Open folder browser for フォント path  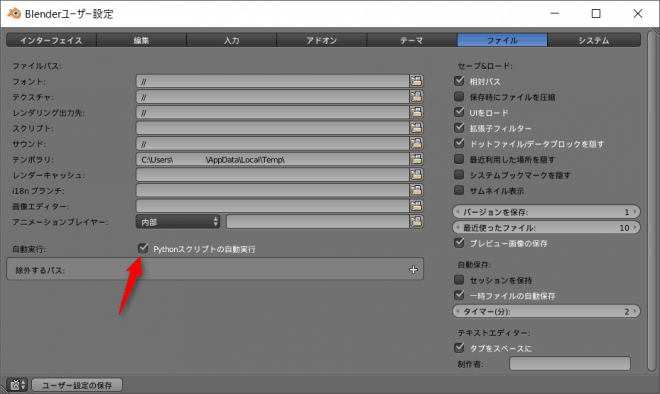pos(416,81)
